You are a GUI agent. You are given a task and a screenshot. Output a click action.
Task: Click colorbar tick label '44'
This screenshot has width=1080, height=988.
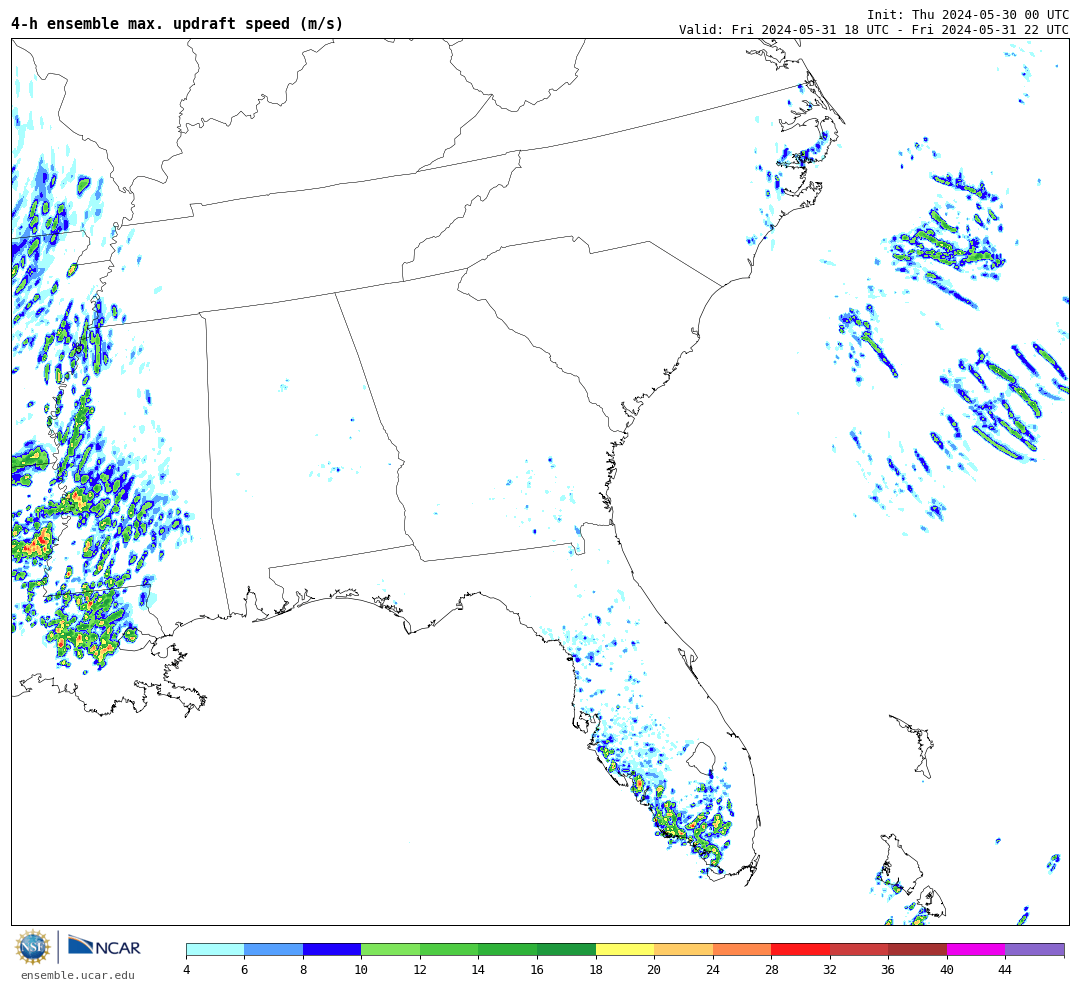pyautogui.click(x=1006, y=970)
